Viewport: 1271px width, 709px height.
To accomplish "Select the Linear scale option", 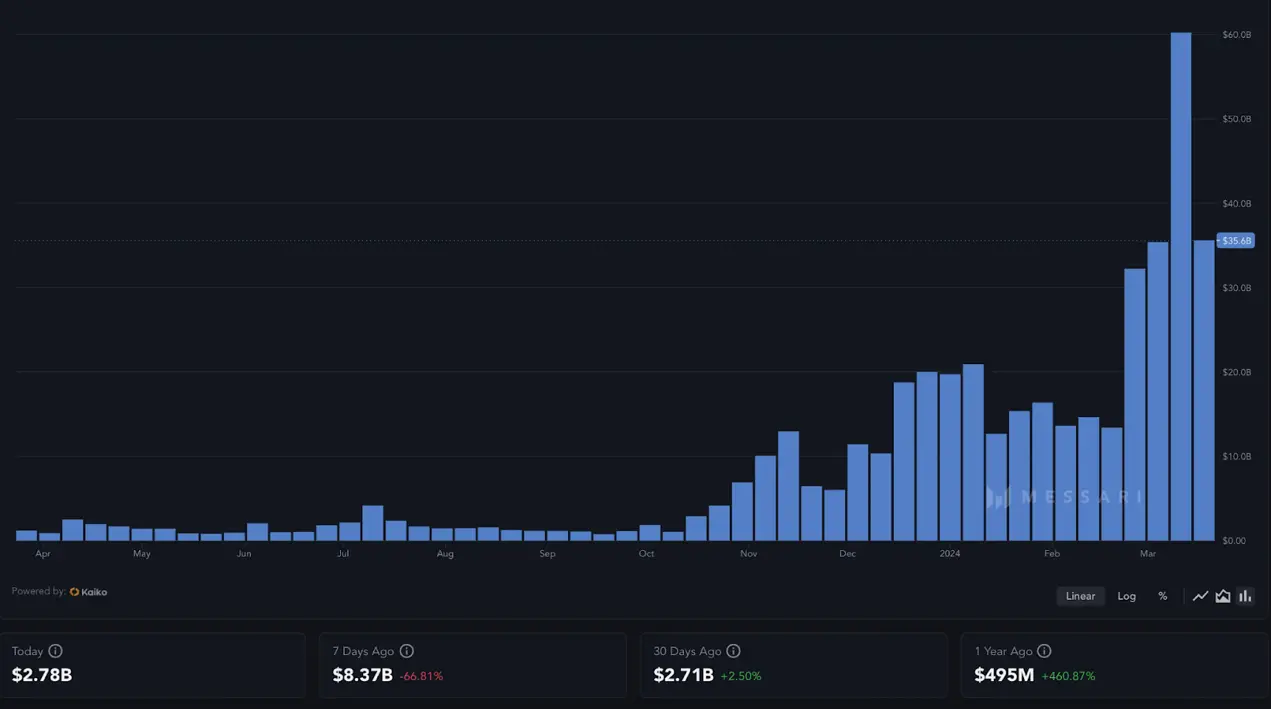I will pyautogui.click(x=1080, y=596).
